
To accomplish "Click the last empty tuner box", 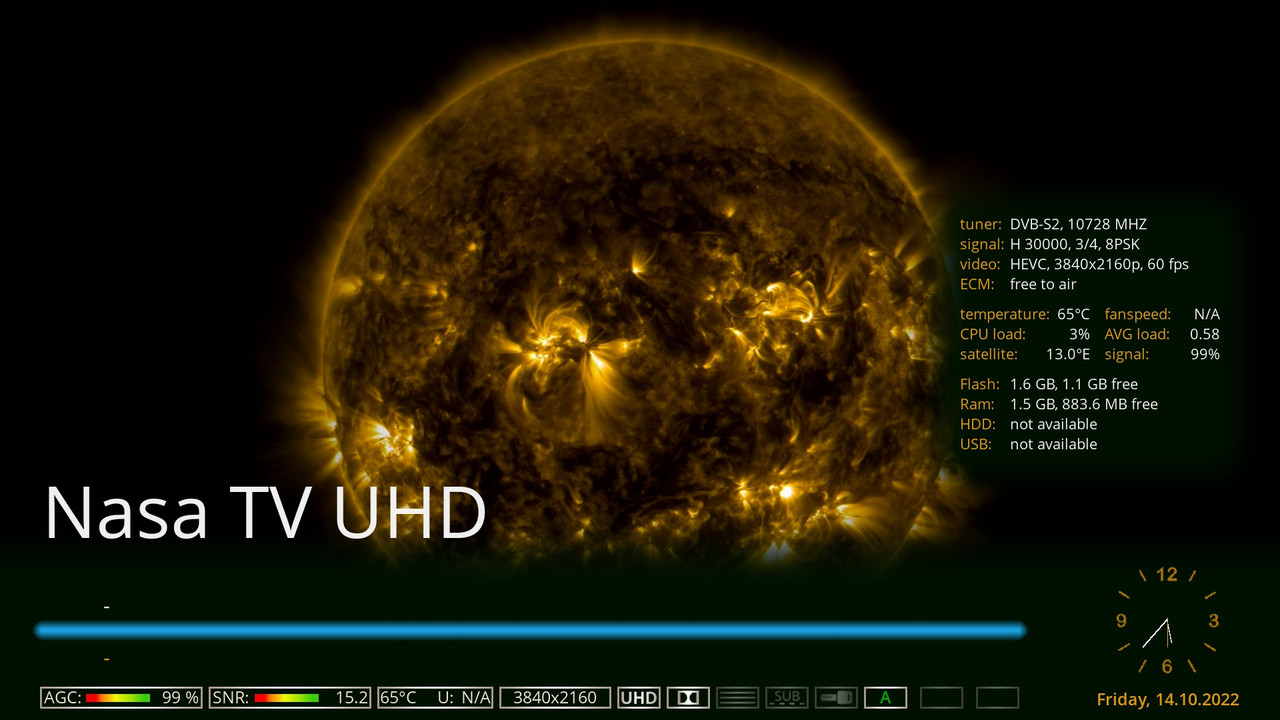I will pyautogui.click(x=997, y=698).
